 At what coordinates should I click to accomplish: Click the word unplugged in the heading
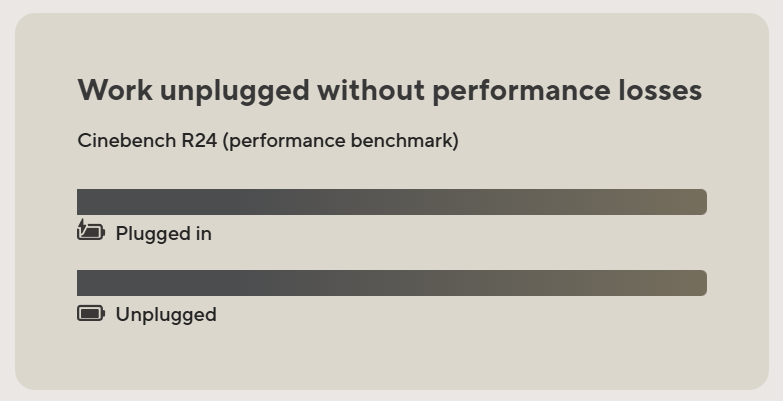tap(234, 92)
